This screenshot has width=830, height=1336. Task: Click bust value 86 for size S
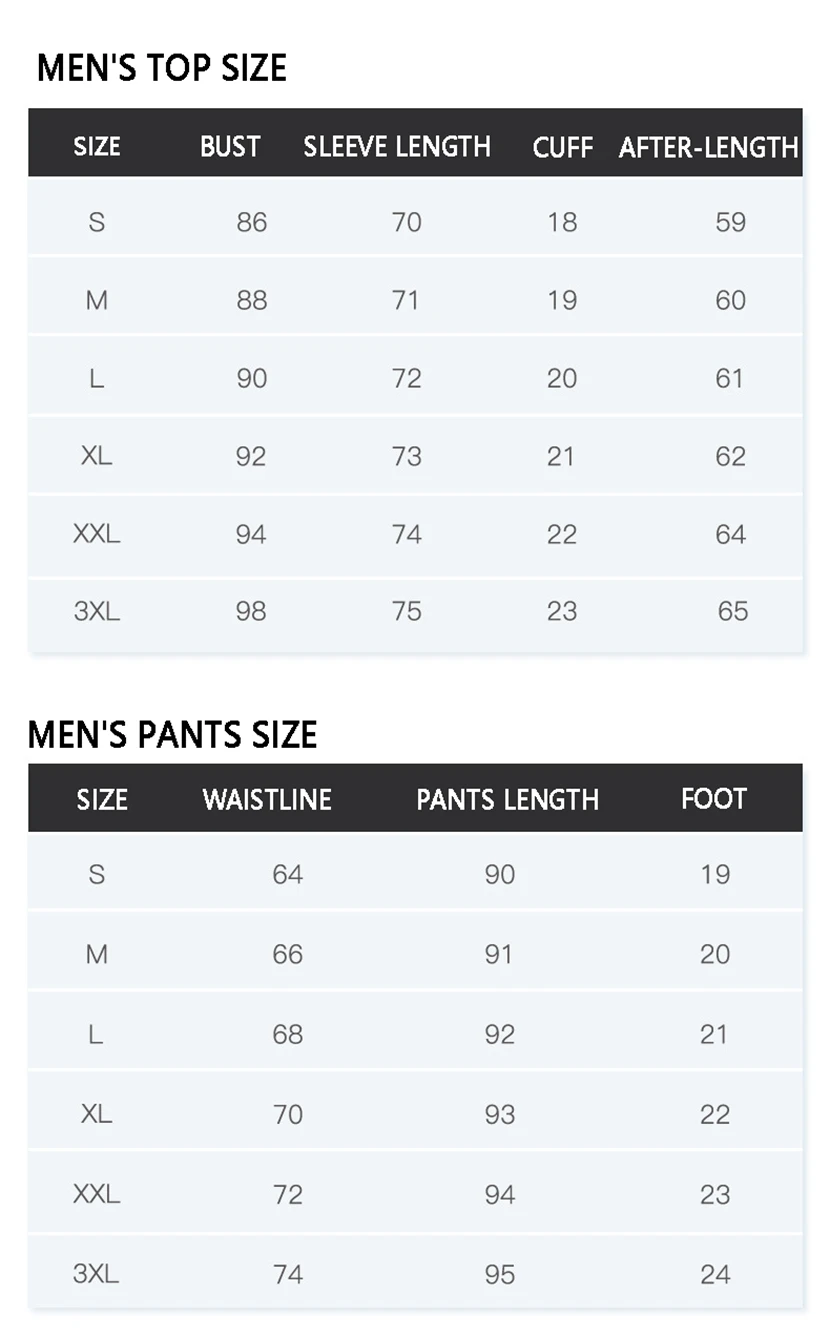click(252, 222)
